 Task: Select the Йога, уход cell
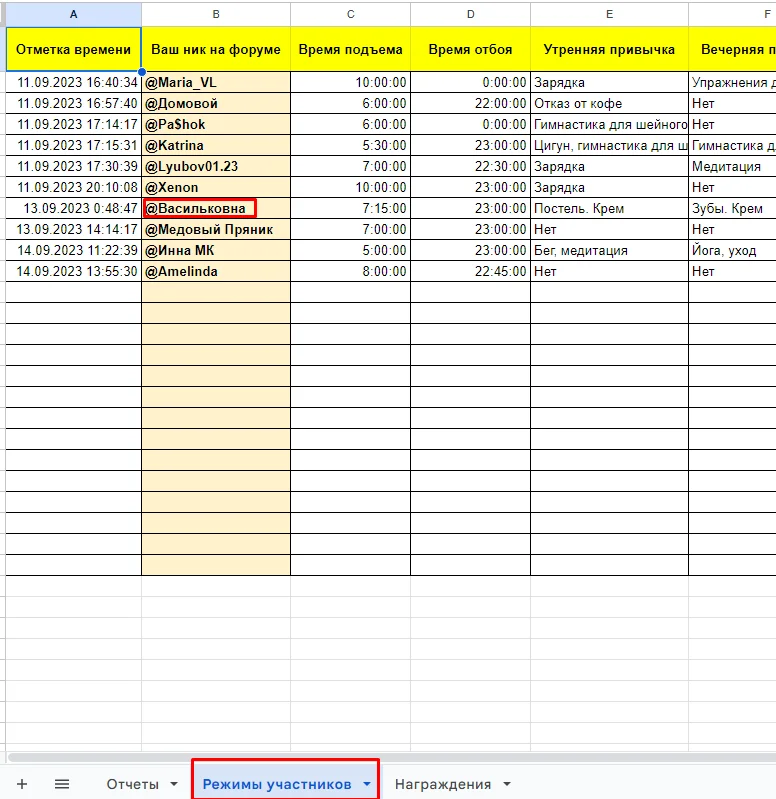click(x=732, y=250)
